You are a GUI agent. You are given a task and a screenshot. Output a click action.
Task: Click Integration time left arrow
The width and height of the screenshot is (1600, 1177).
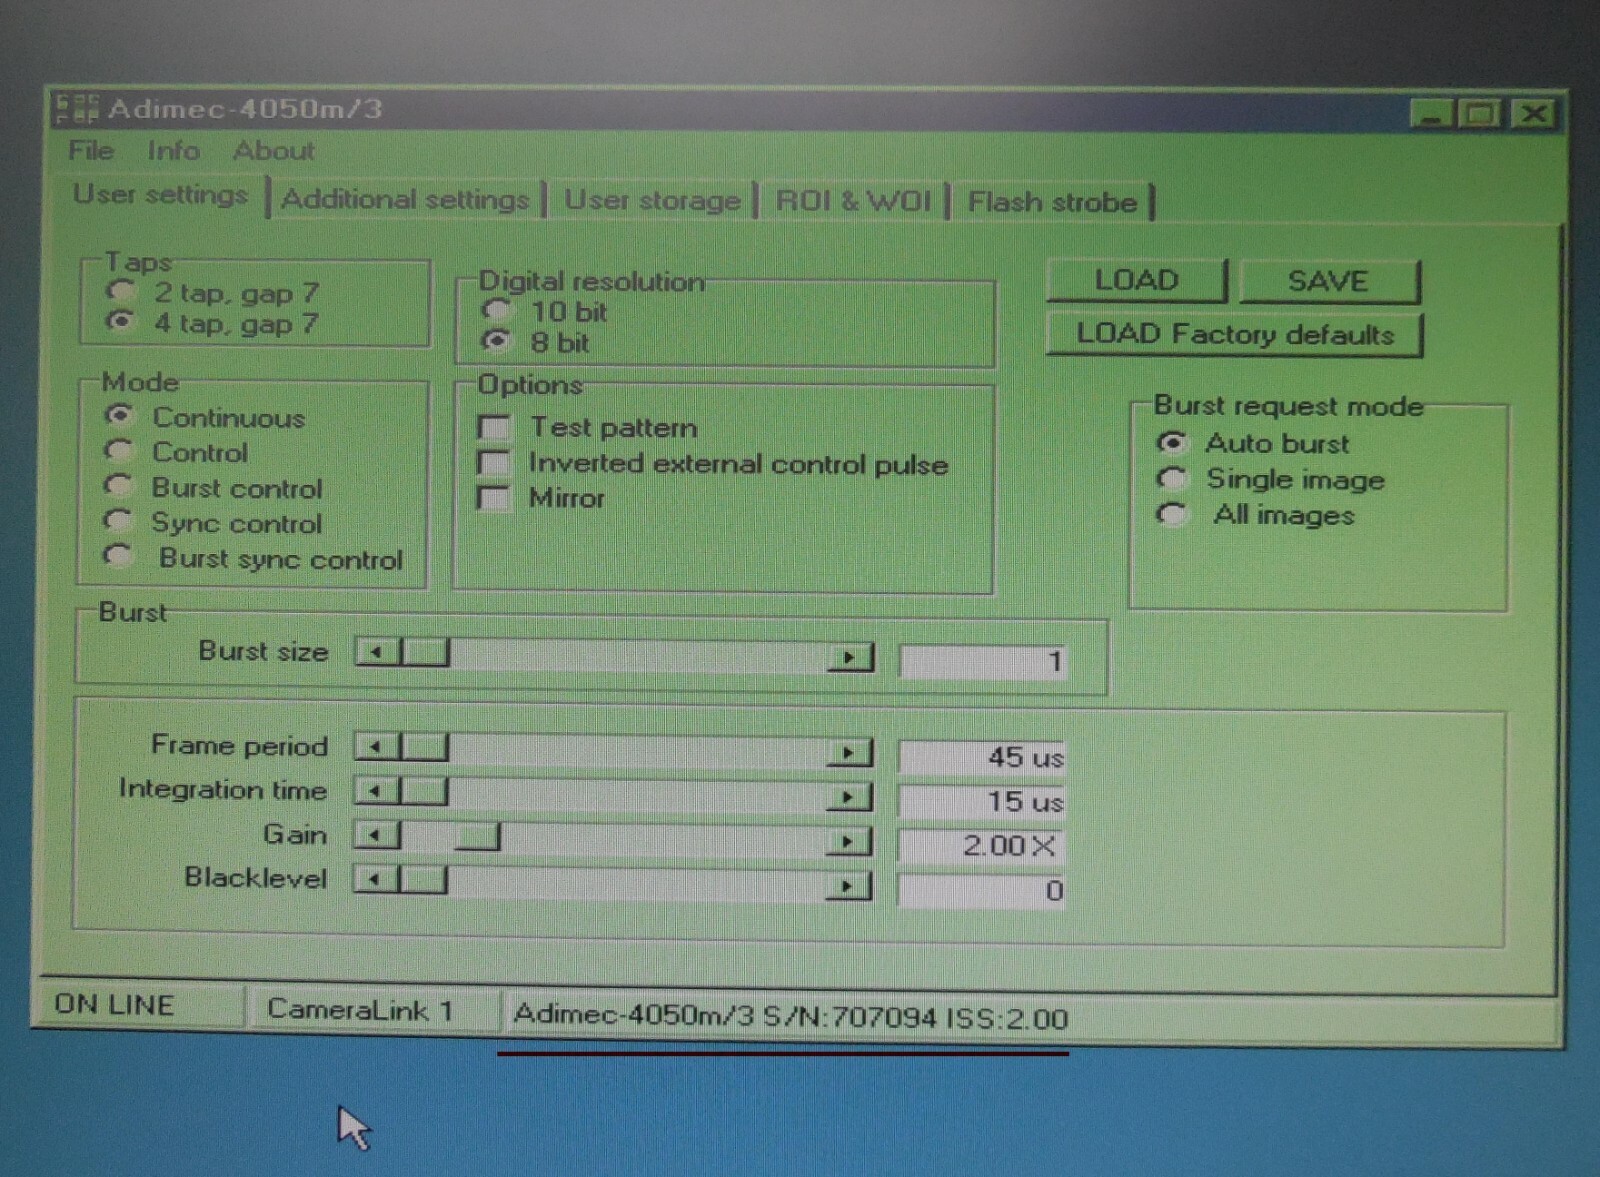click(377, 791)
